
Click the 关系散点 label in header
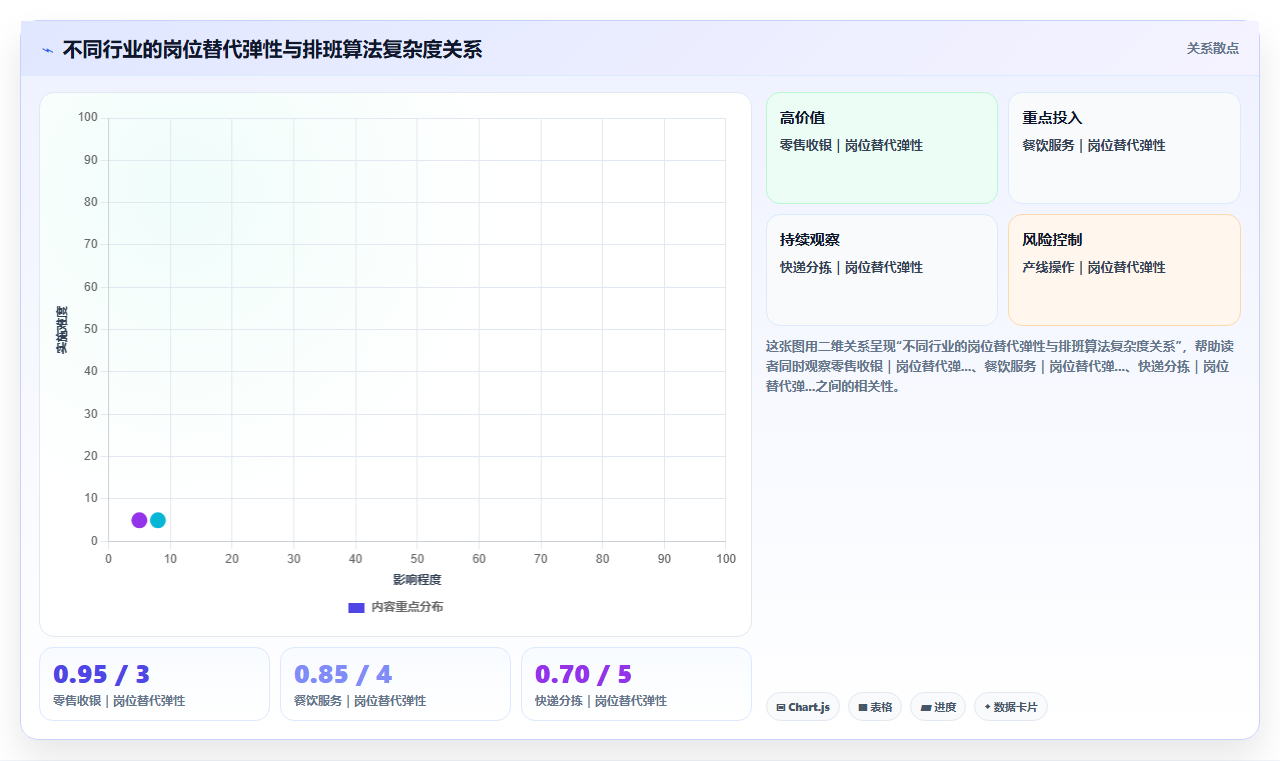(x=1213, y=48)
